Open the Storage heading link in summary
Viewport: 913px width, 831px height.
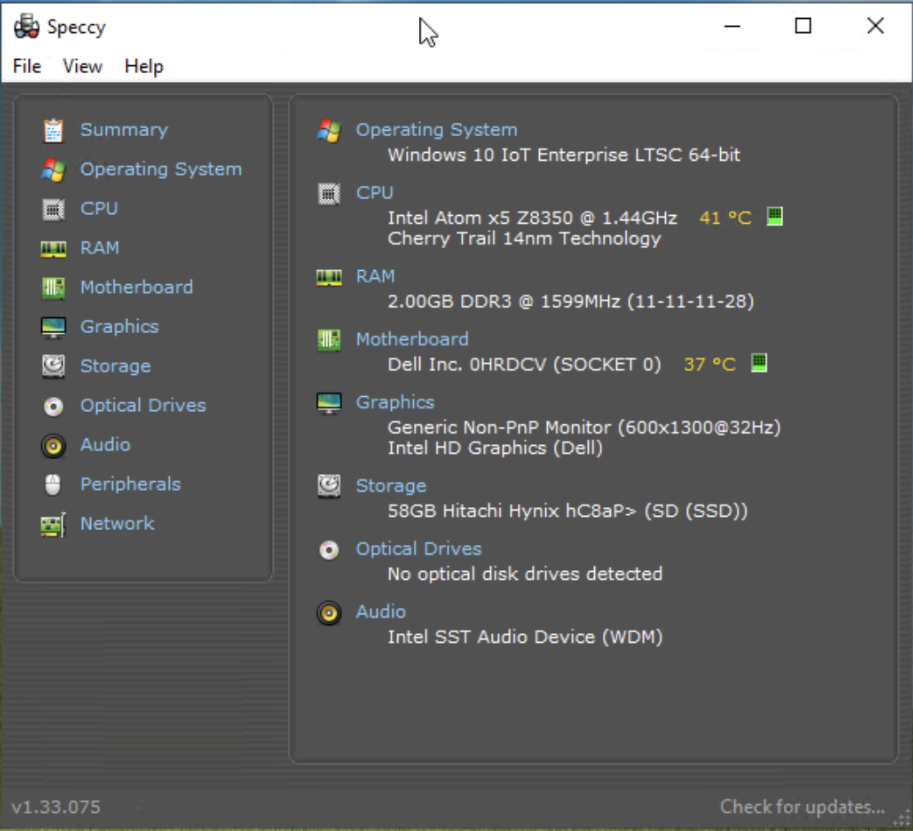391,486
